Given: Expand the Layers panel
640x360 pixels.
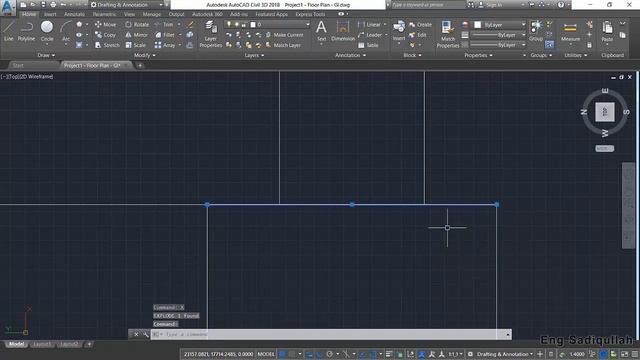Looking at the screenshot, I should (x=254, y=55).
